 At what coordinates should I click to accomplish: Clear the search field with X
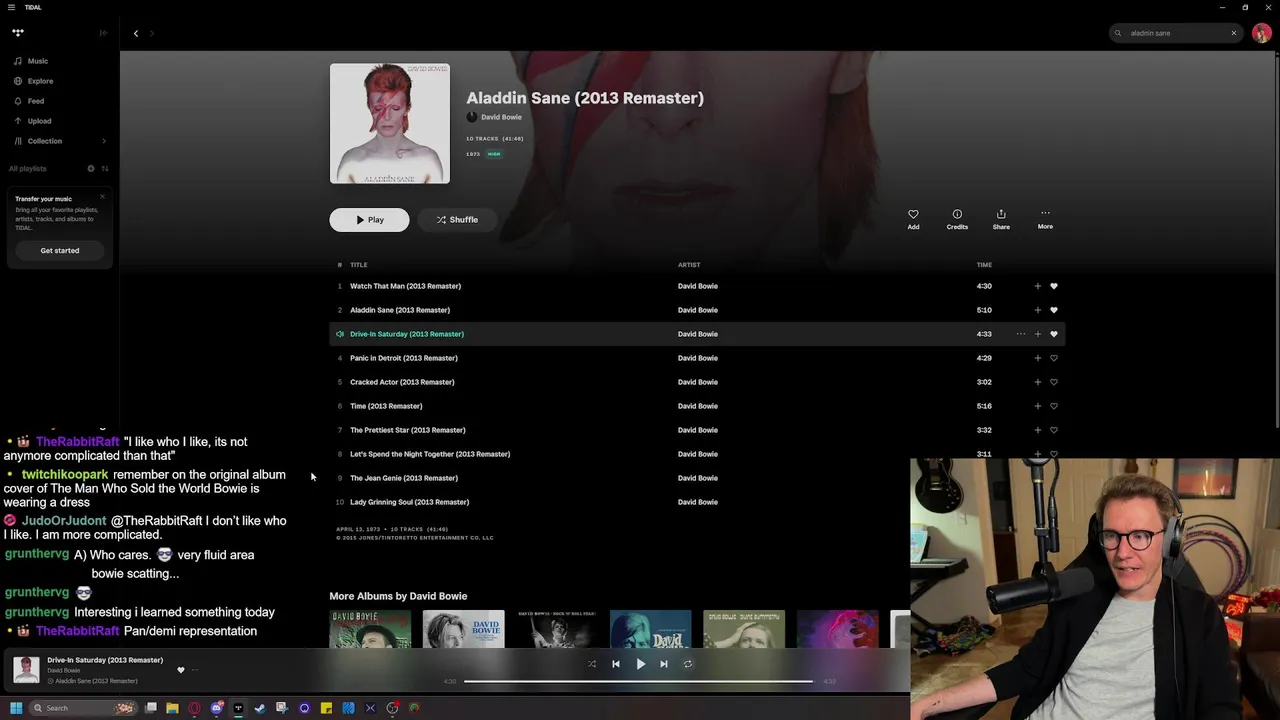pyautogui.click(x=1233, y=33)
